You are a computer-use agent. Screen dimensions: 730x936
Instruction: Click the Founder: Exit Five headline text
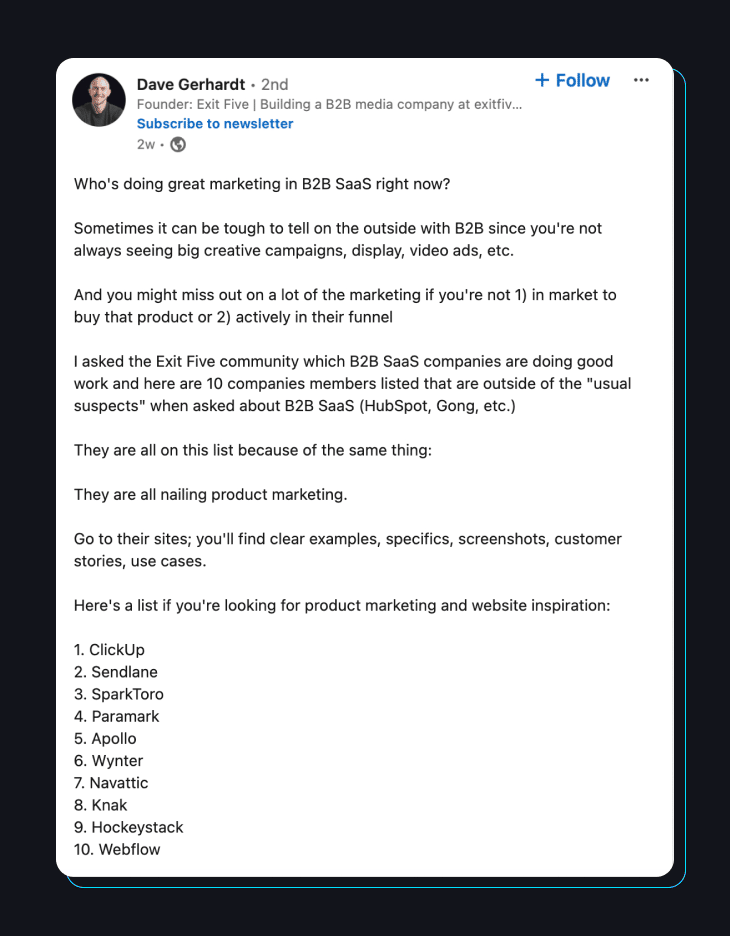tap(330, 104)
